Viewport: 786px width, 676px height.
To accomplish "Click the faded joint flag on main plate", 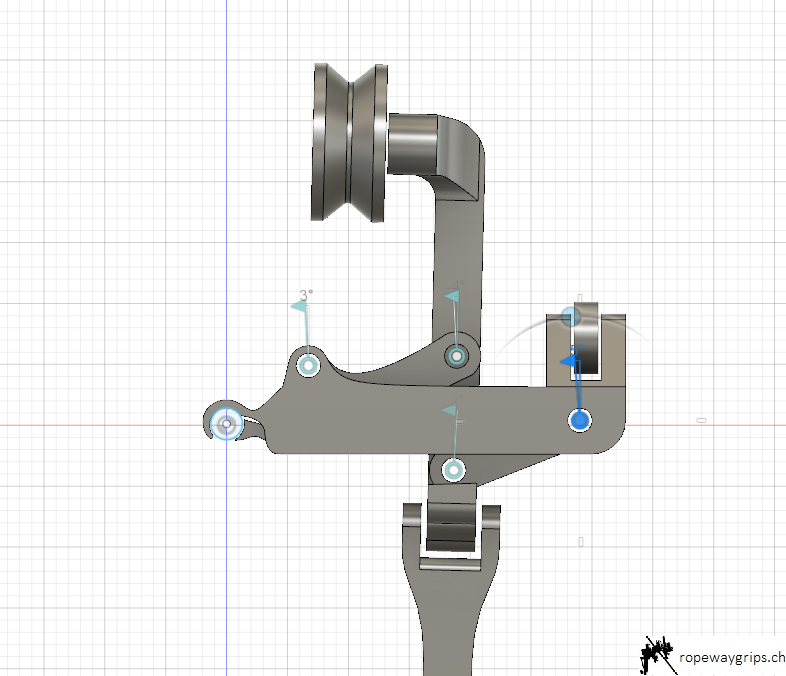I will (x=451, y=411).
